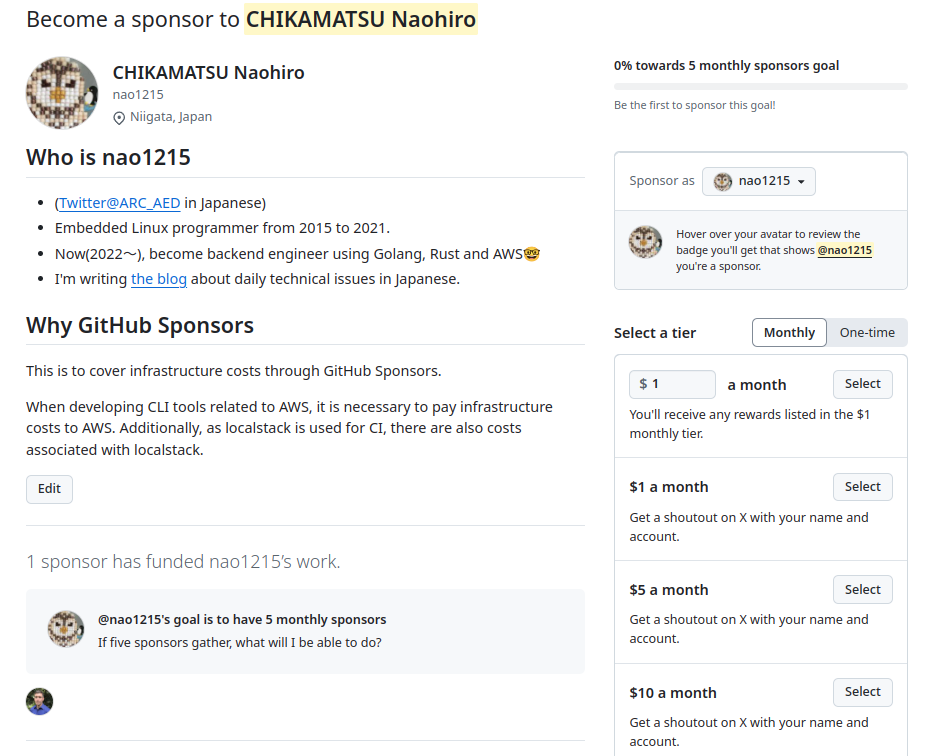
Task: Click the owl avatar in the badge preview box
Action: pyautogui.click(x=645, y=242)
